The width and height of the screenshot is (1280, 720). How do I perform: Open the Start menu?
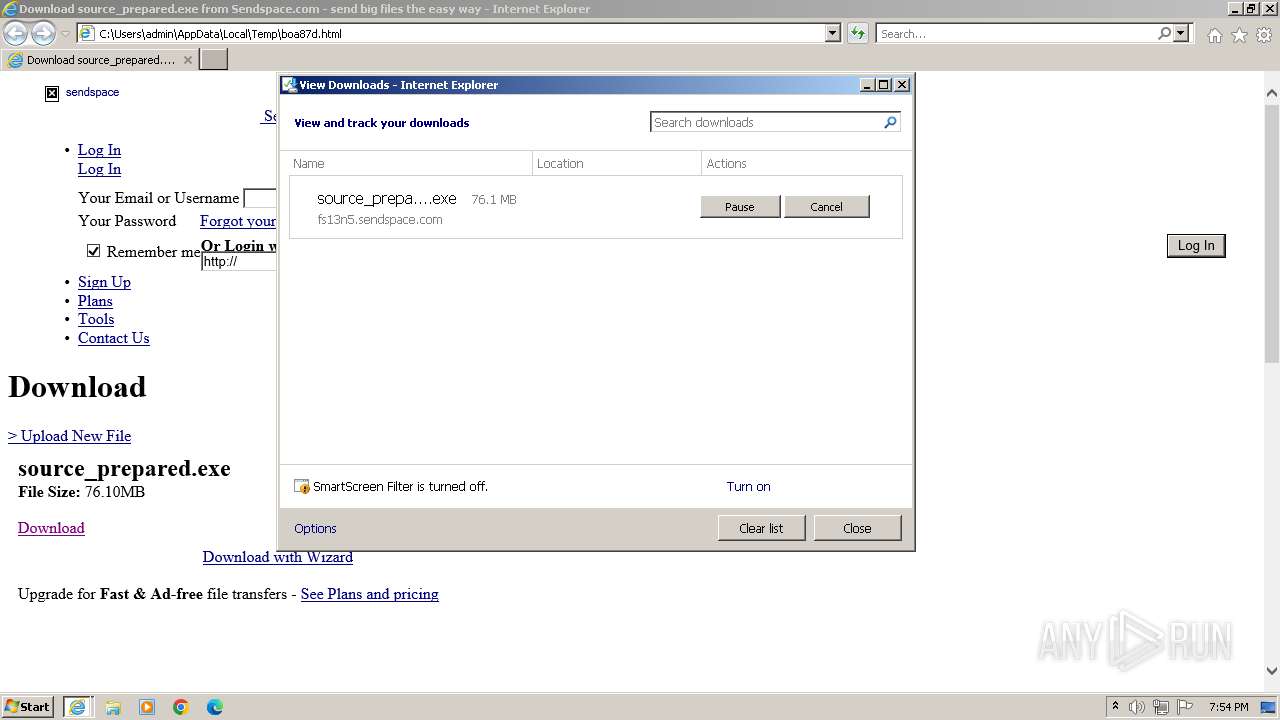click(28, 707)
